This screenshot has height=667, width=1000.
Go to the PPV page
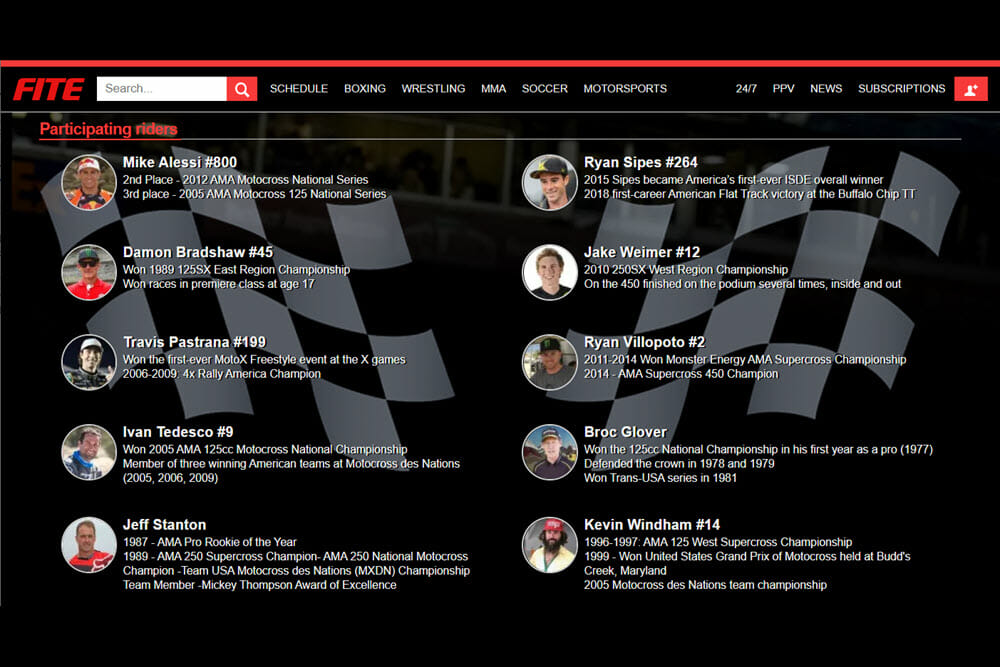[x=783, y=89]
